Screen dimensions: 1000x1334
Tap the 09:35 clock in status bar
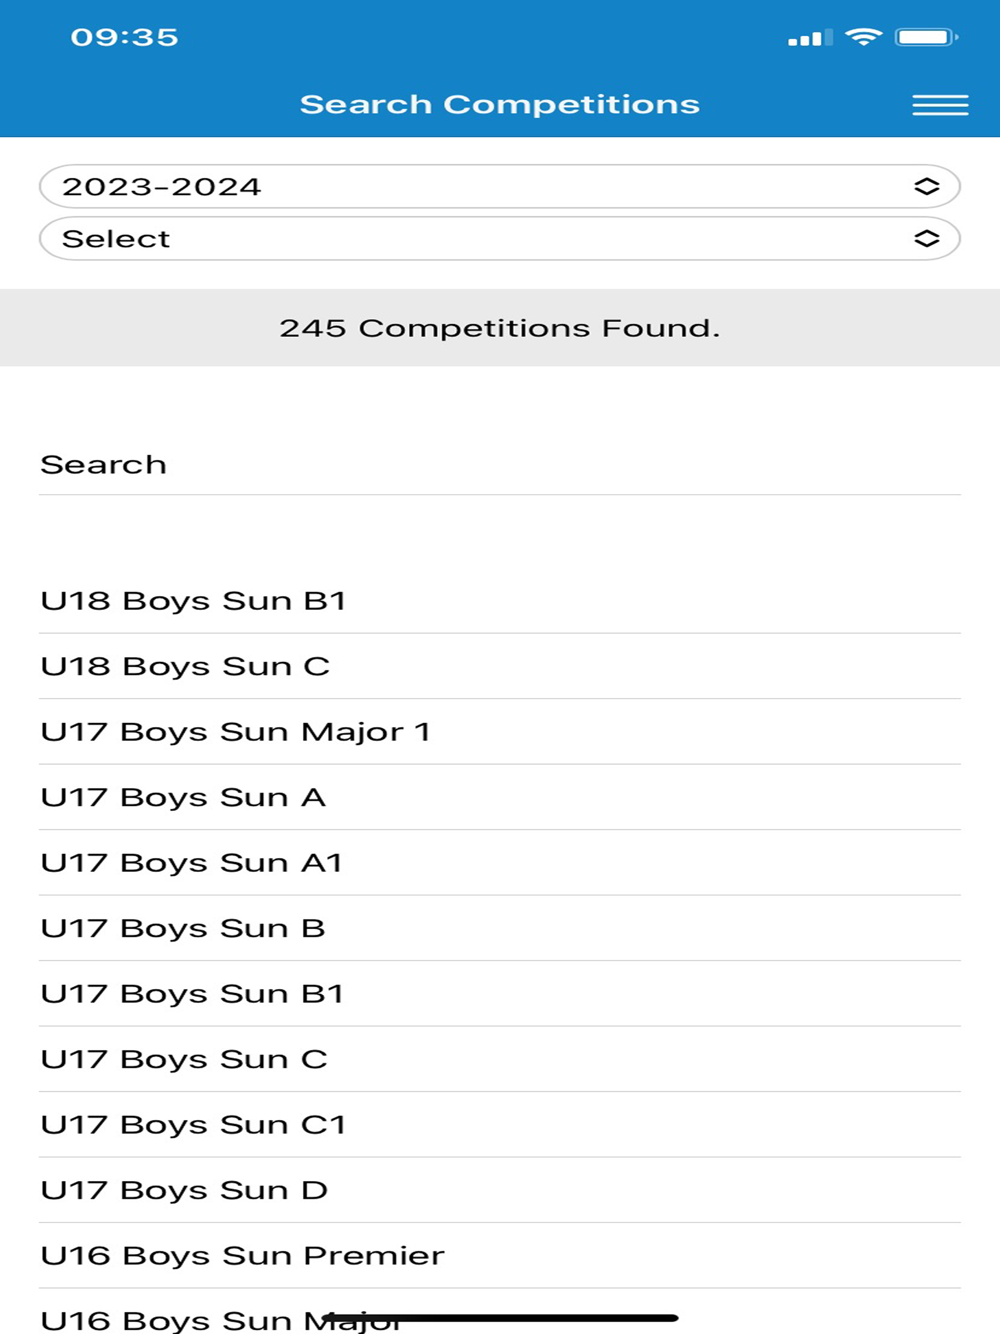[124, 38]
